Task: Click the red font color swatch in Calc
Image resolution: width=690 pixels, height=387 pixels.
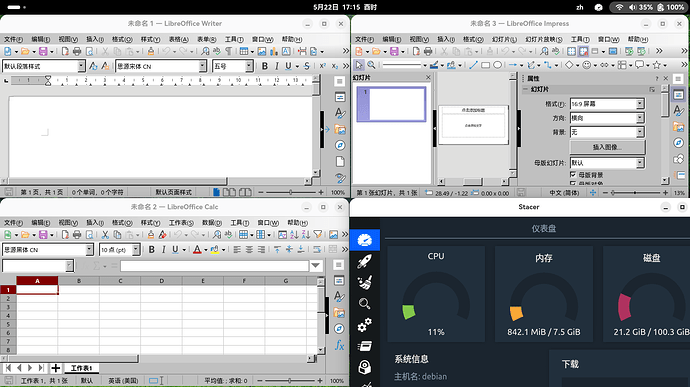Action: click(x=197, y=250)
